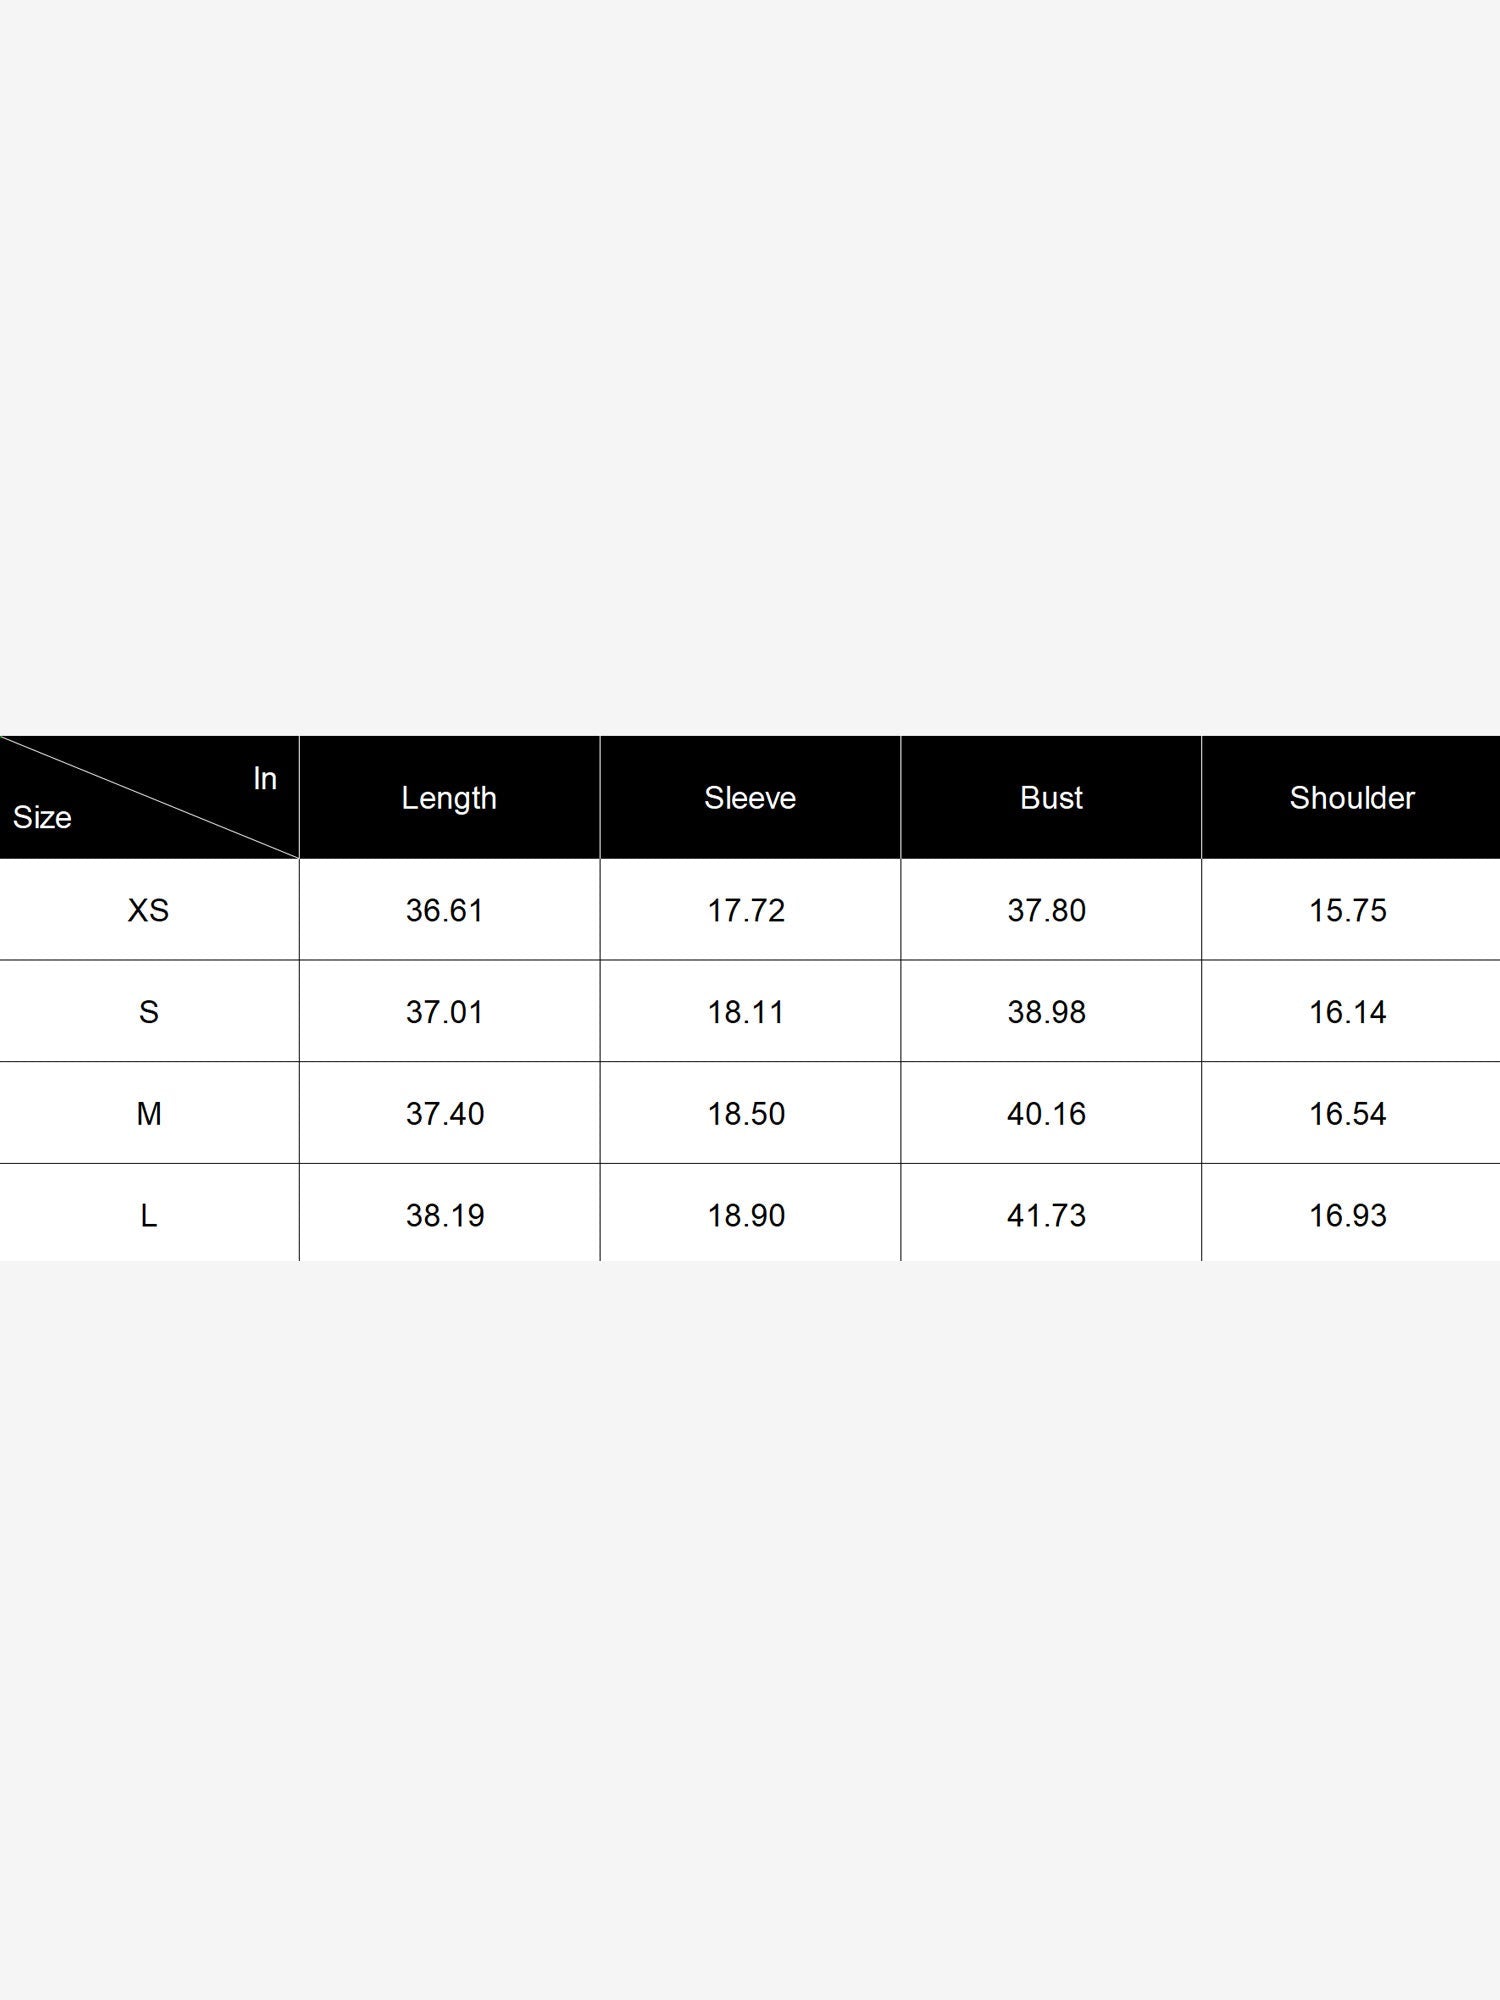This screenshot has width=1500, height=2000.
Task: Click the M length value 37.40
Action: tap(445, 1113)
